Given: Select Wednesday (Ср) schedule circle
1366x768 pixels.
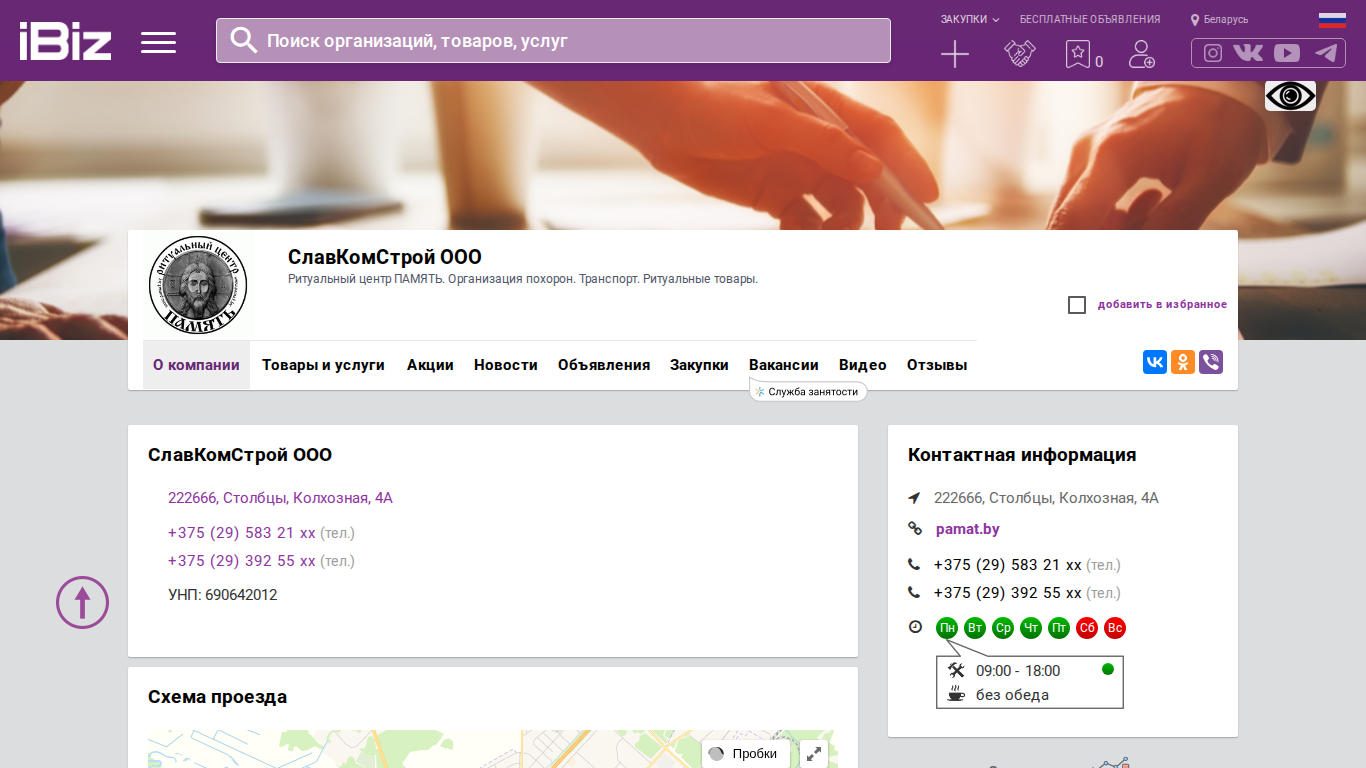Looking at the screenshot, I should (1003, 628).
